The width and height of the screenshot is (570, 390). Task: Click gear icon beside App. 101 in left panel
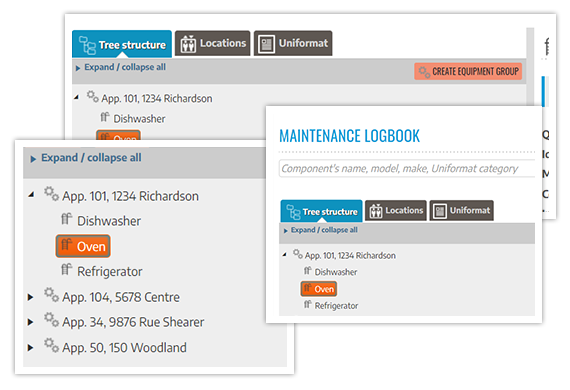[51, 194]
